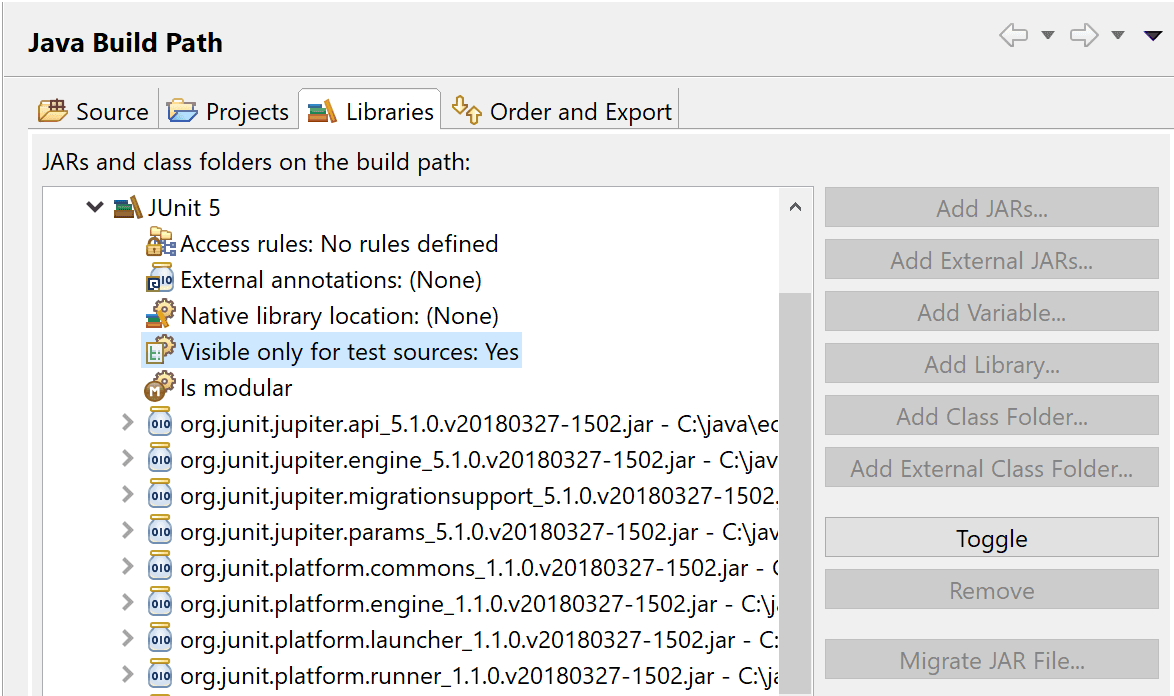Click the Migrate JAR File... button

(x=992, y=659)
